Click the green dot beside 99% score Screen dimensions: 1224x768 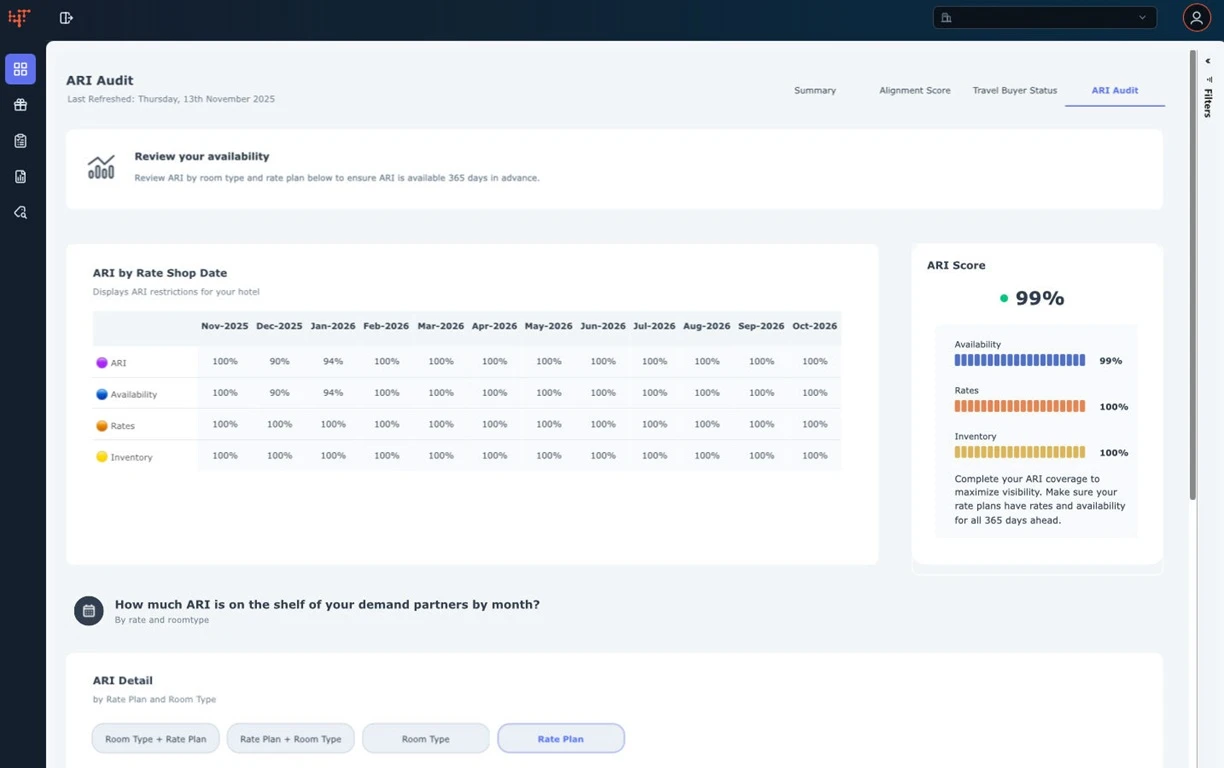[1004, 298]
